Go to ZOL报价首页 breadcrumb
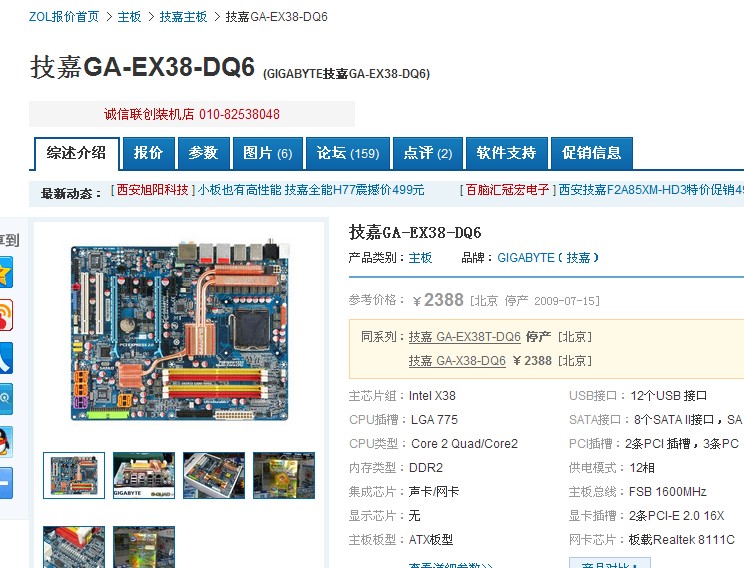Viewport: 744px width, 568px height. pyautogui.click(x=64, y=17)
